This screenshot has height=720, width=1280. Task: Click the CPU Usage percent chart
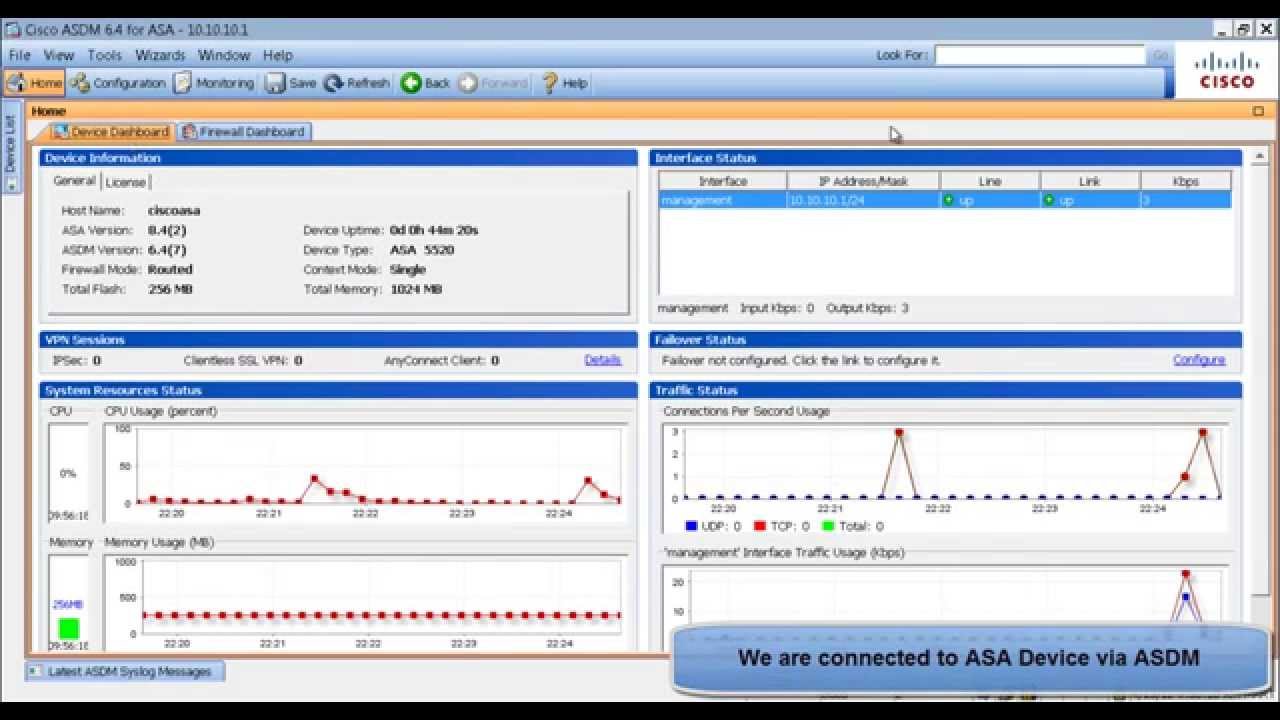pyautogui.click(x=366, y=472)
